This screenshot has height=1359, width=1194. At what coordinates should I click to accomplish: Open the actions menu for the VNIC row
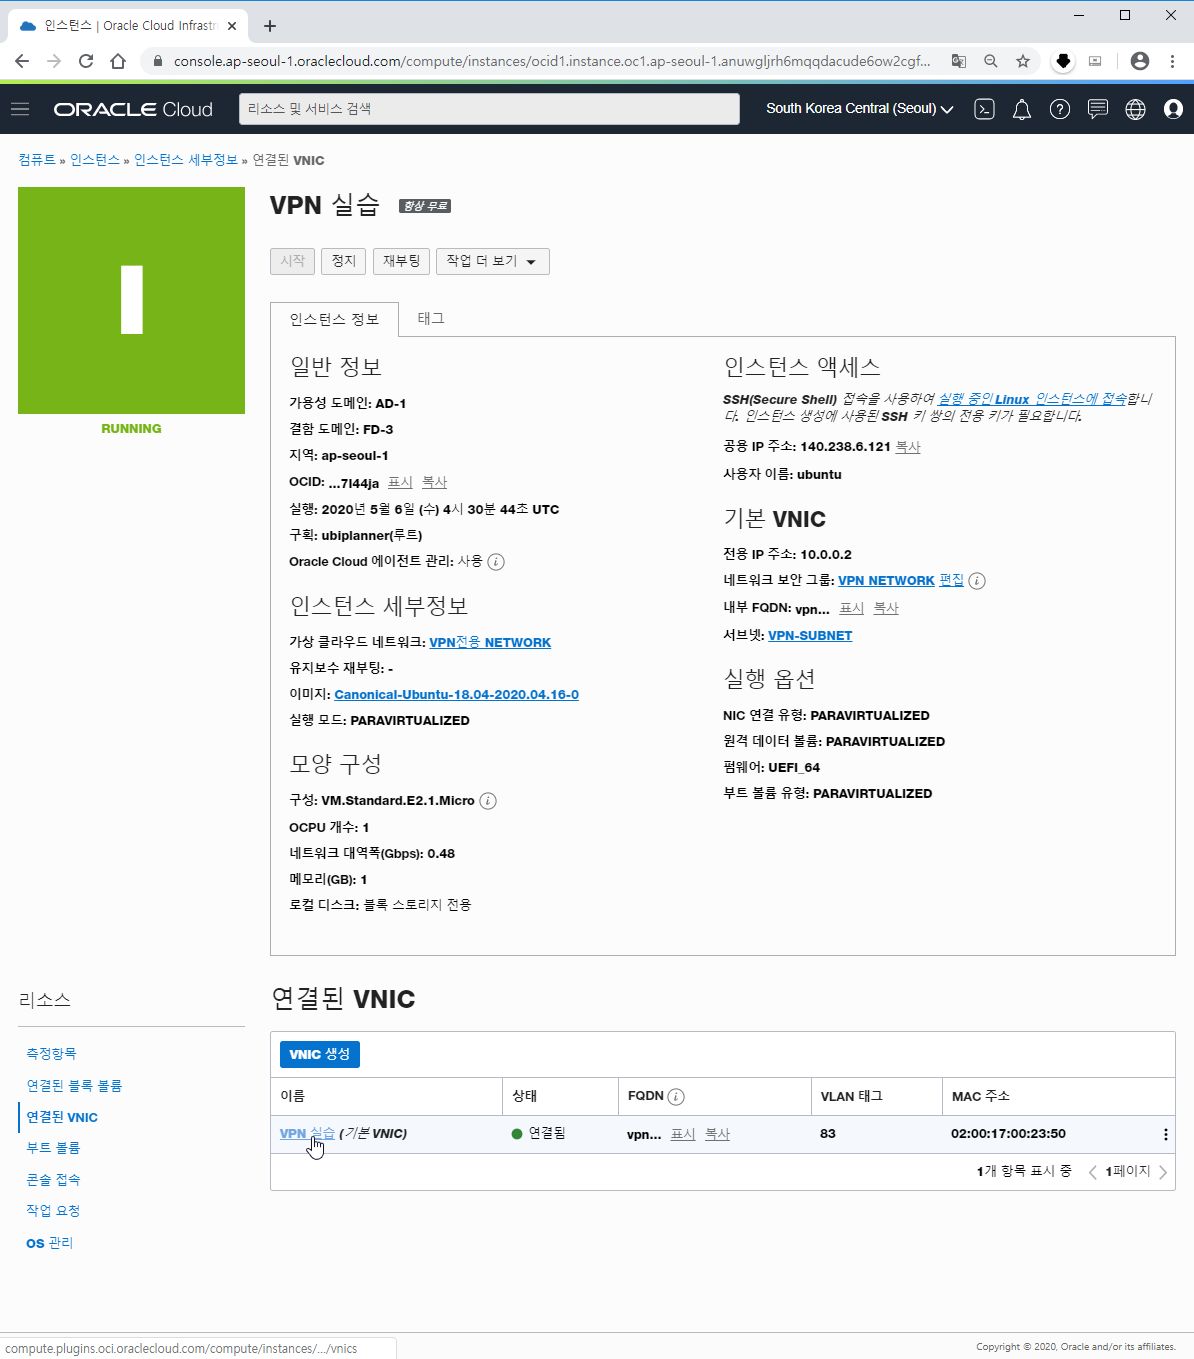tap(1165, 1134)
